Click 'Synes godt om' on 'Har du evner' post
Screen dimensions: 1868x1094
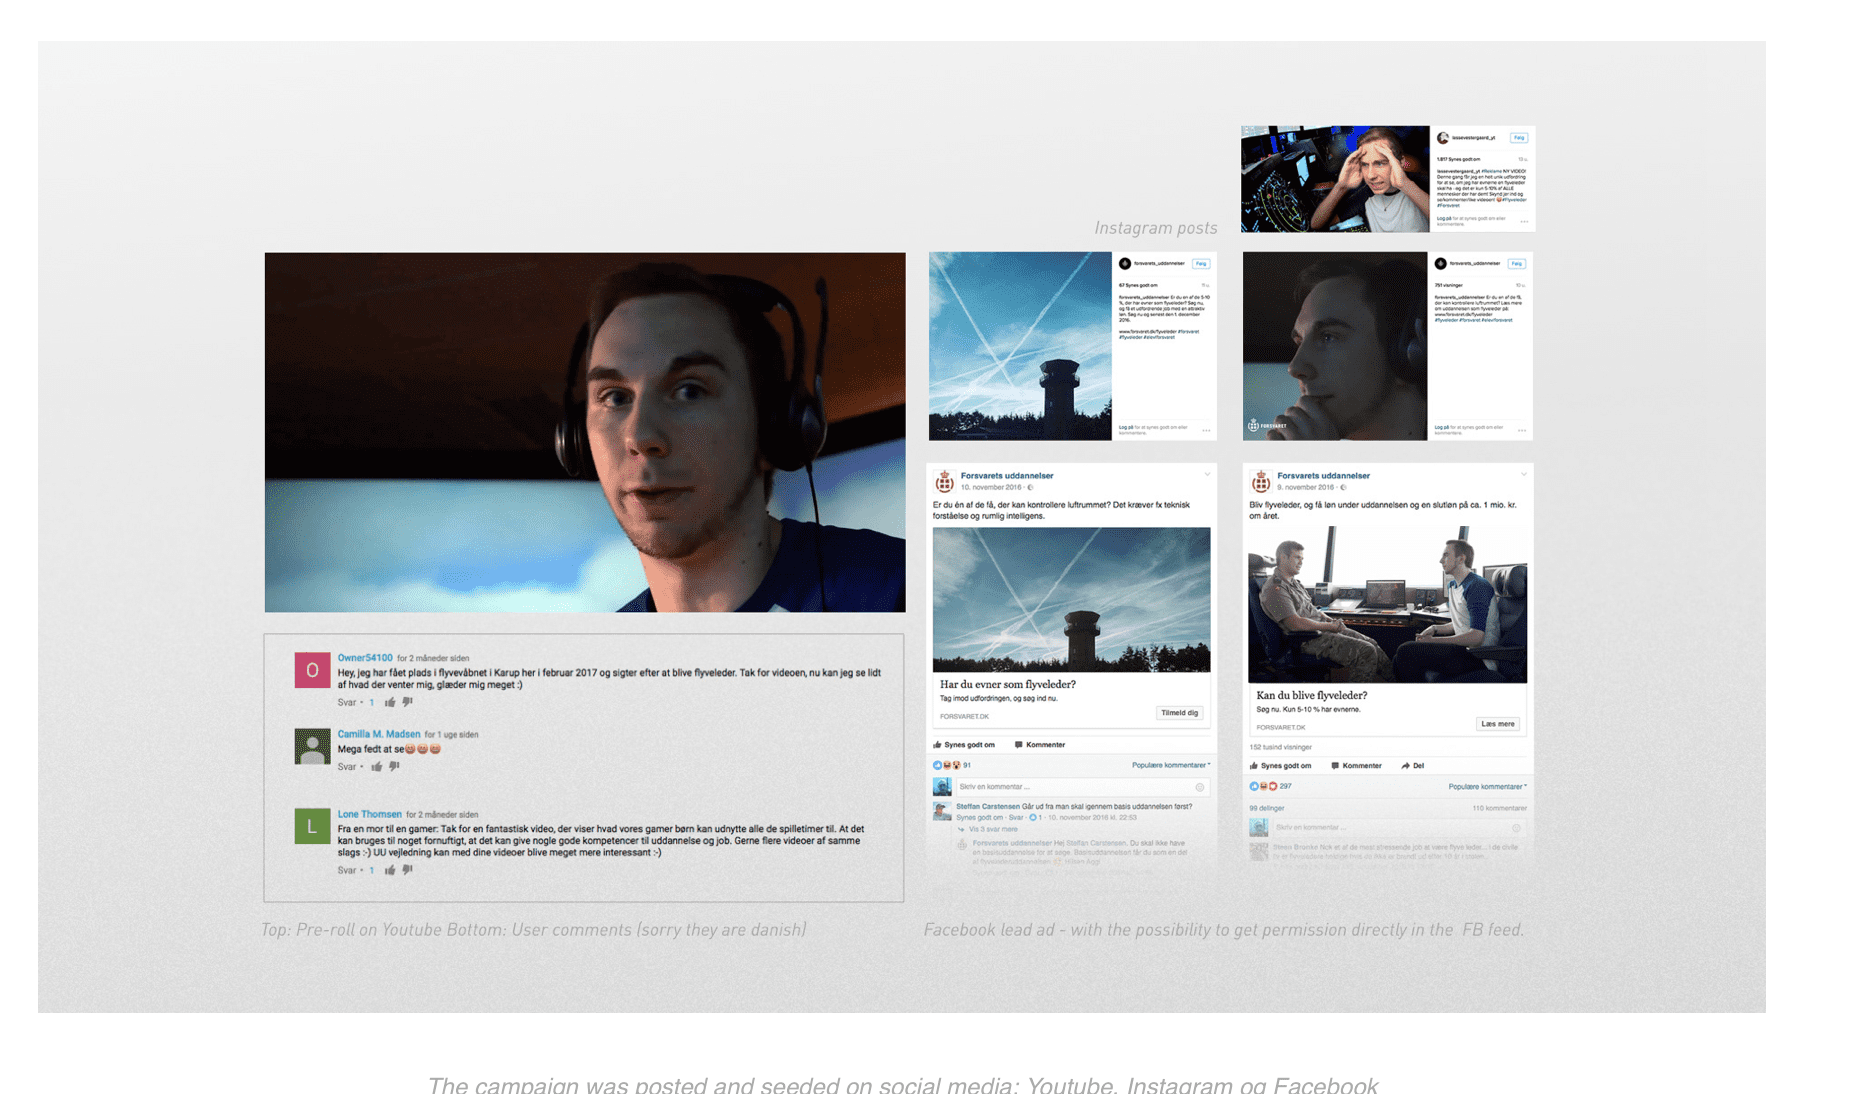pos(964,745)
